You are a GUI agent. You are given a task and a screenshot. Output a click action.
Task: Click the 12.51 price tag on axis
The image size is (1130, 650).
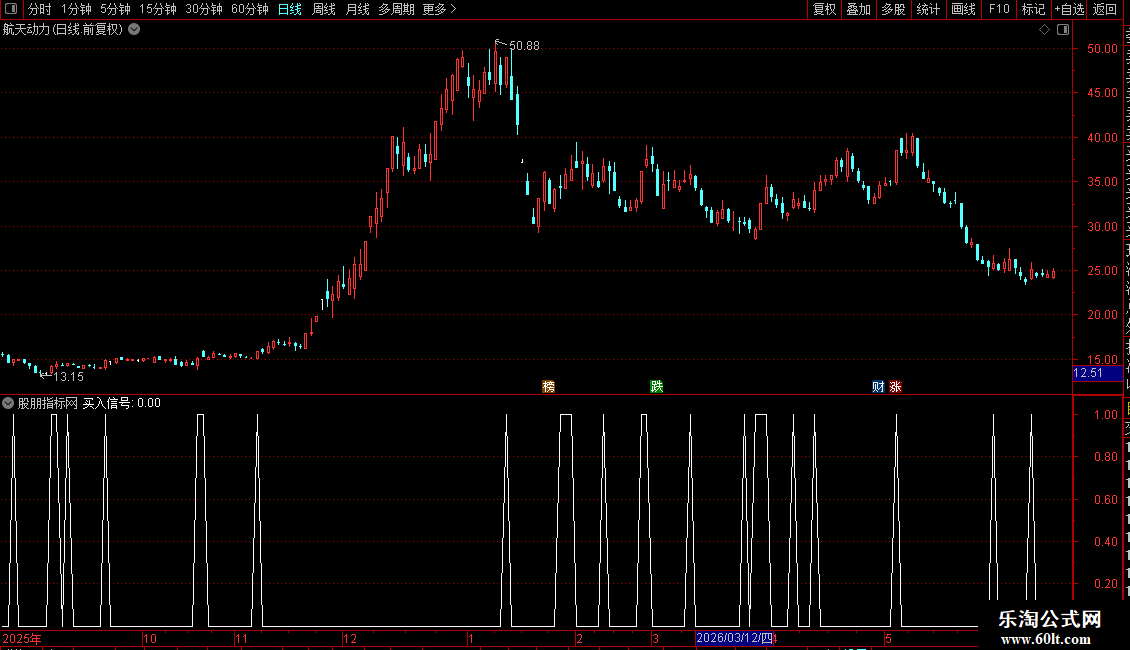click(x=1097, y=373)
